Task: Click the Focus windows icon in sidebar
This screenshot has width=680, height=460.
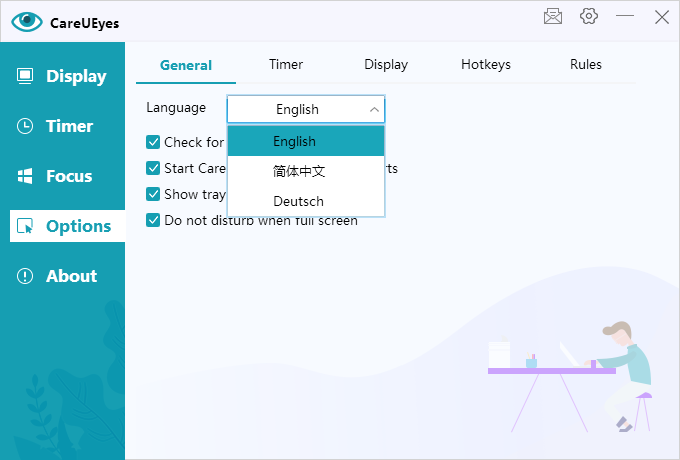Action: click(25, 176)
